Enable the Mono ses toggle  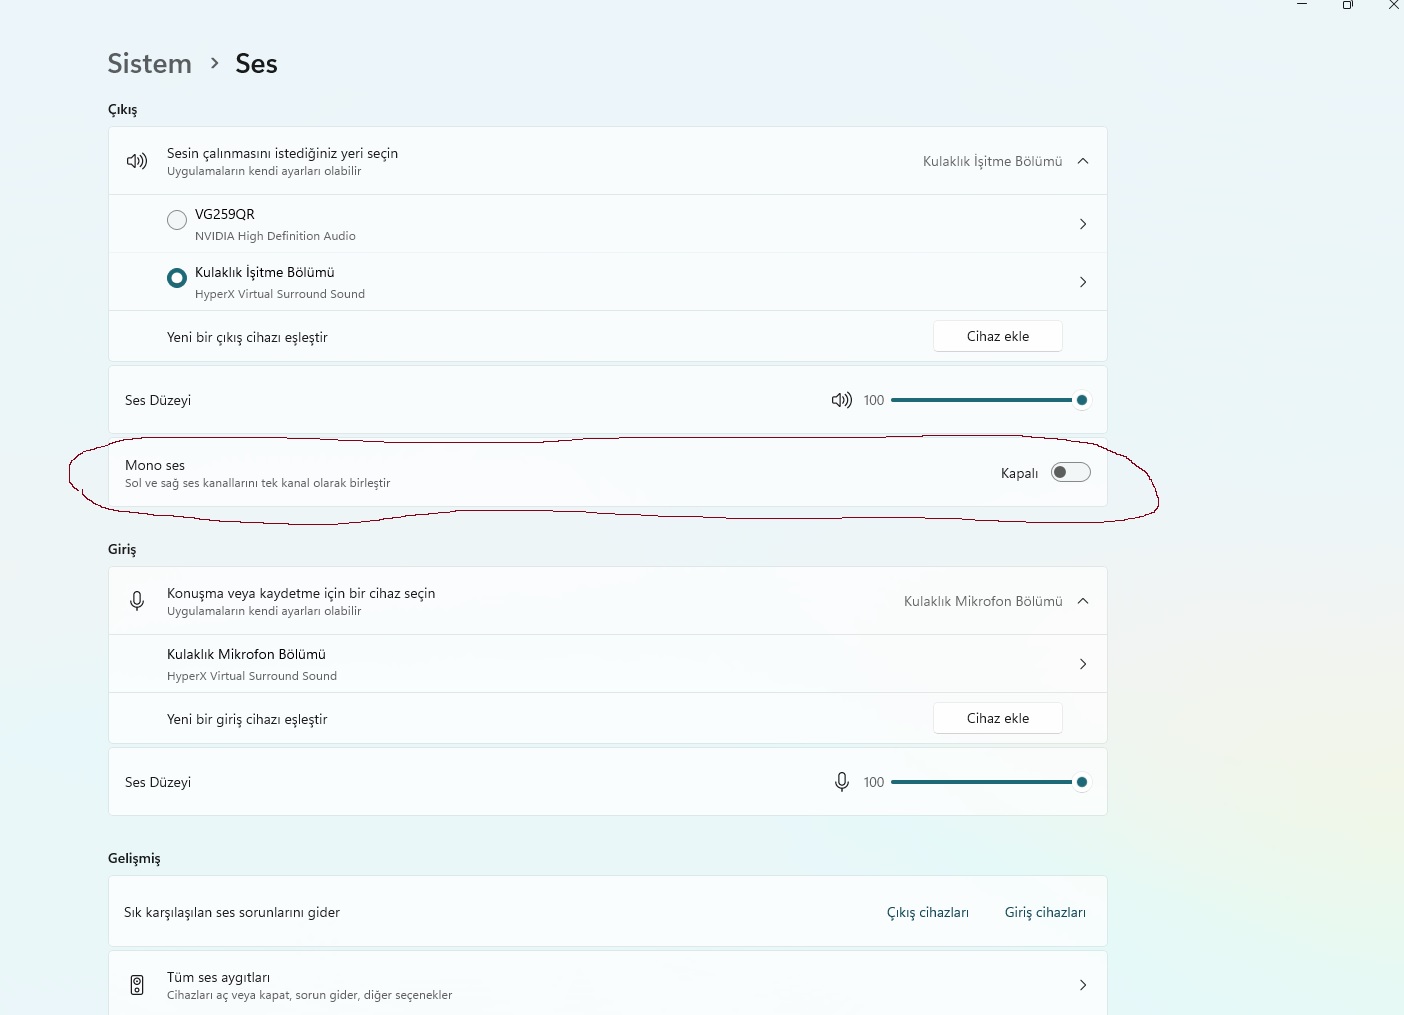click(1070, 473)
